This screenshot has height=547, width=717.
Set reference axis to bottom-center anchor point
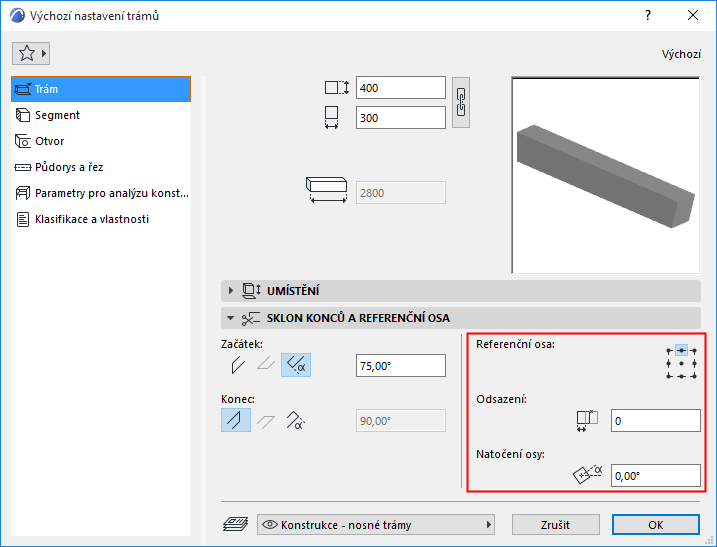click(x=681, y=376)
